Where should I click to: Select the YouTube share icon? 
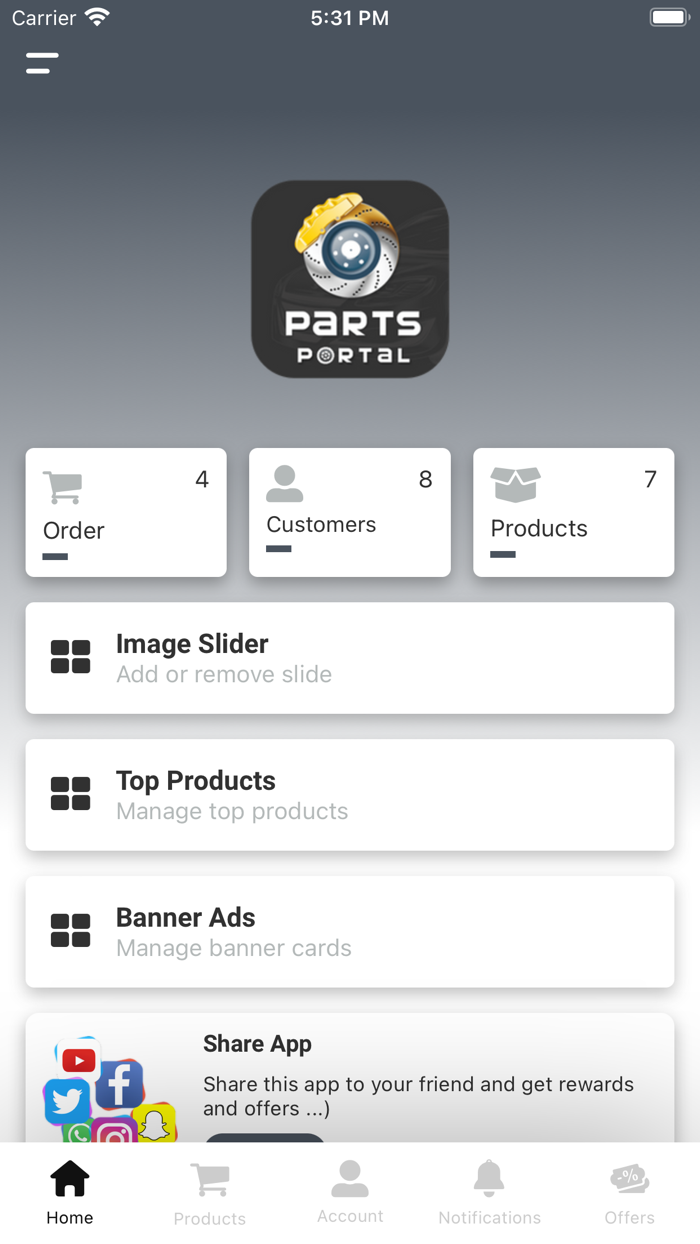pyautogui.click(x=79, y=1059)
